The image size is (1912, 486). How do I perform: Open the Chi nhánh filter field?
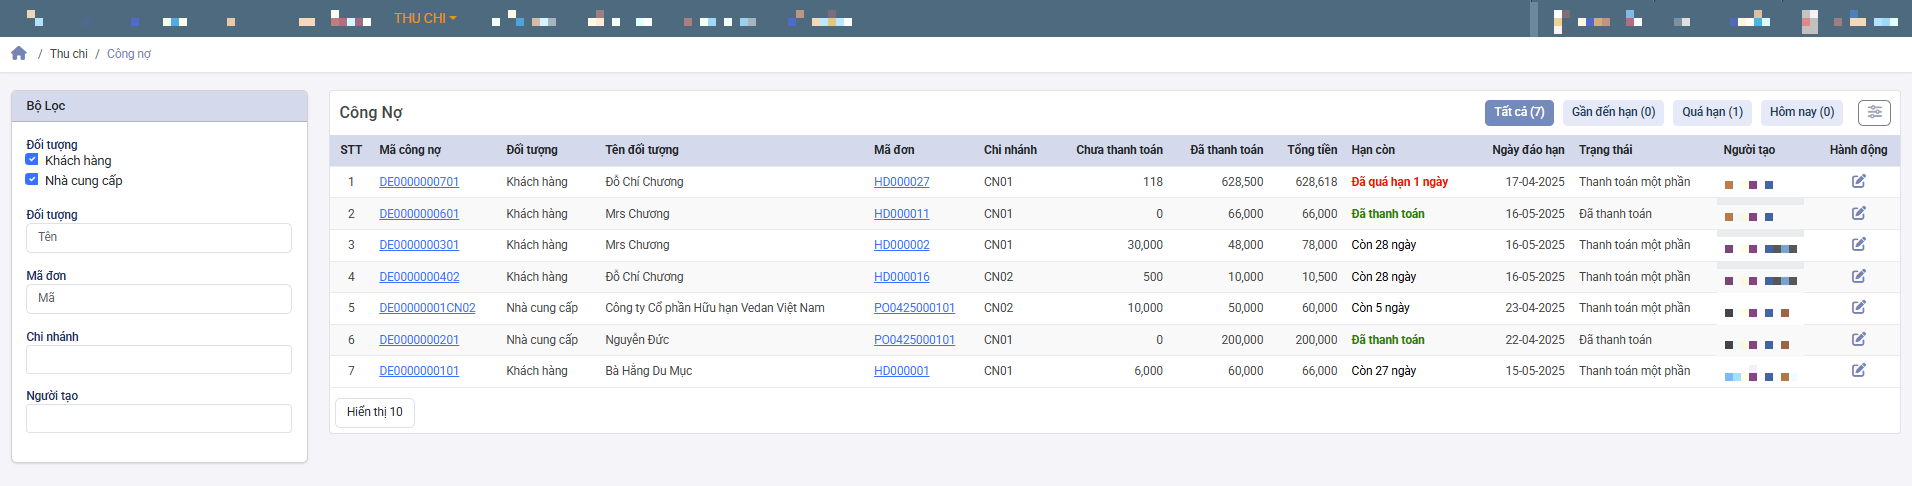pyautogui.click(x=159, y=359)
